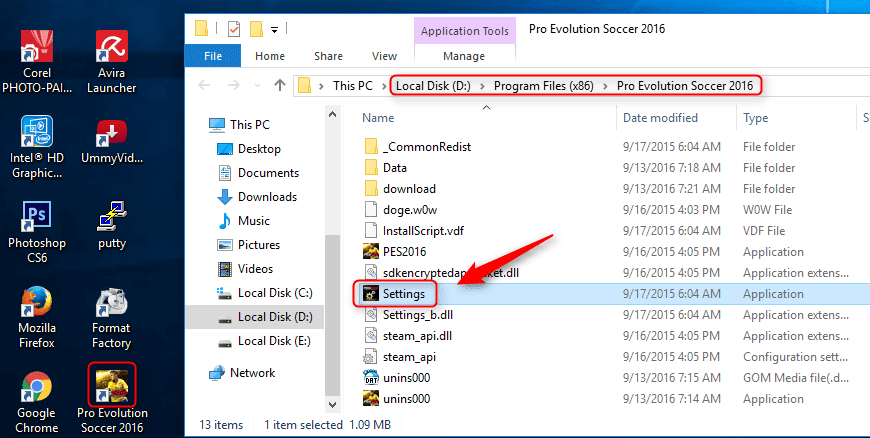Expand the chevron after This PC in the address bar

click(384, 86)
